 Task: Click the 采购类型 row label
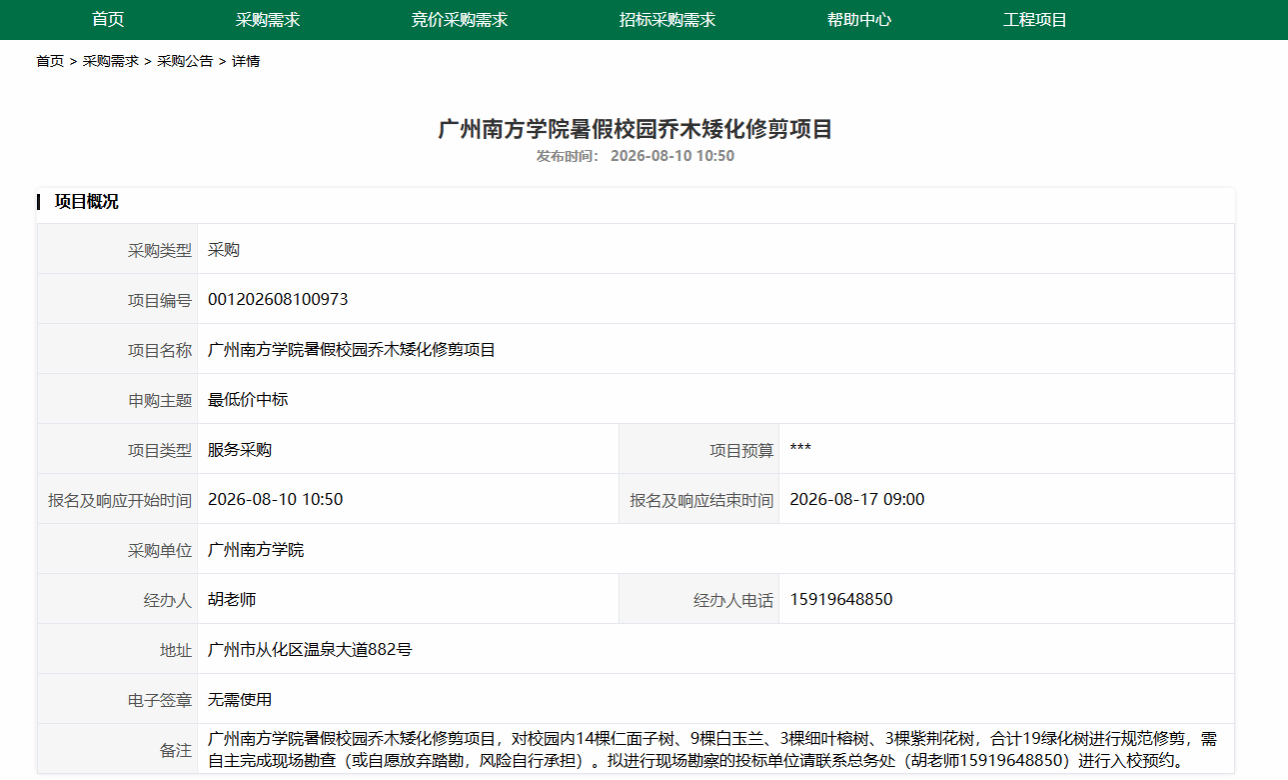[160, 250]
